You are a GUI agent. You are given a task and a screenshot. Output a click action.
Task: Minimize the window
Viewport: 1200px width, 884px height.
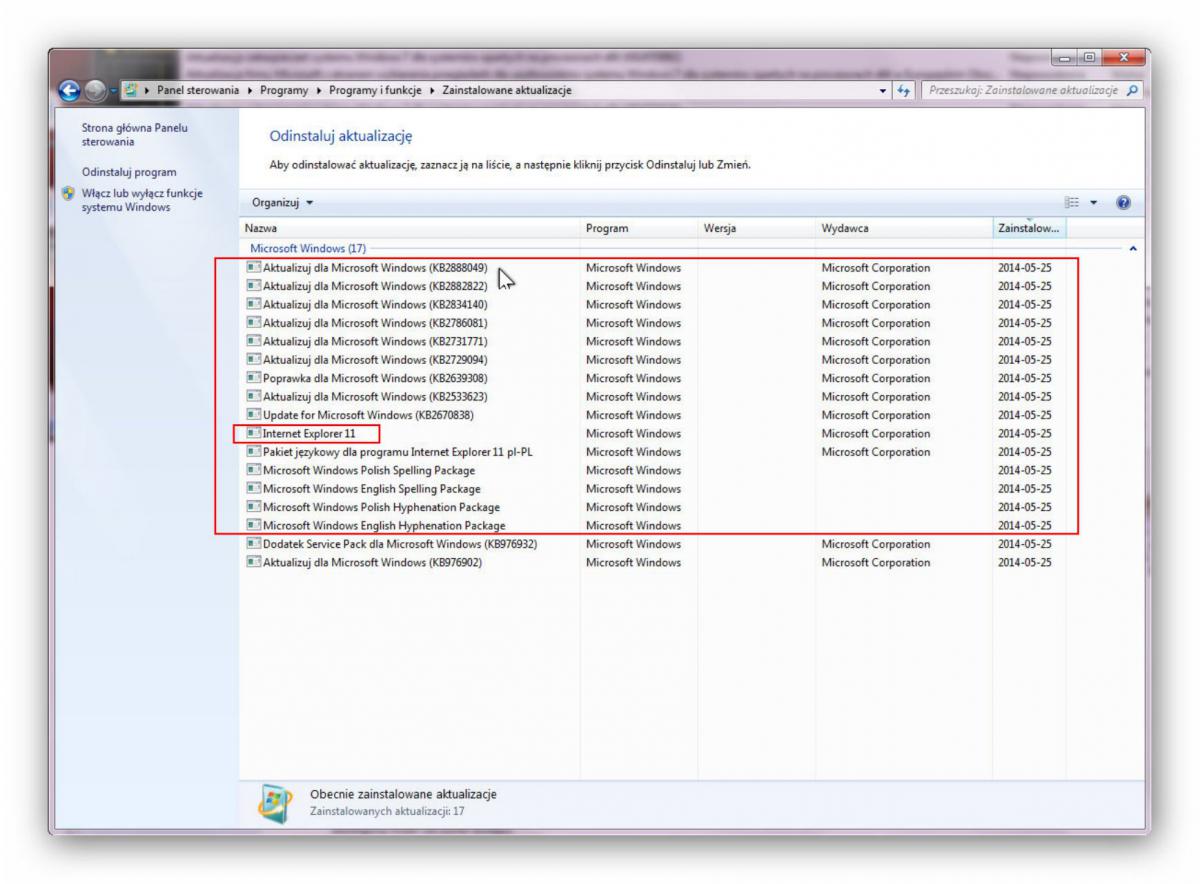point(1062,59)
